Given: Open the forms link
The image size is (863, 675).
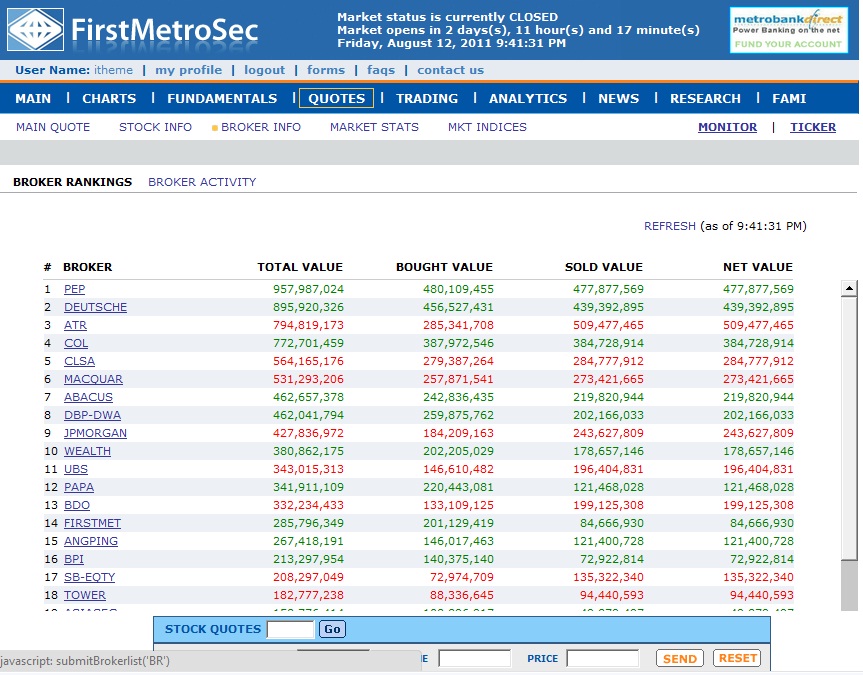Looking at the screenshot, I should click(x=326, y=70).
